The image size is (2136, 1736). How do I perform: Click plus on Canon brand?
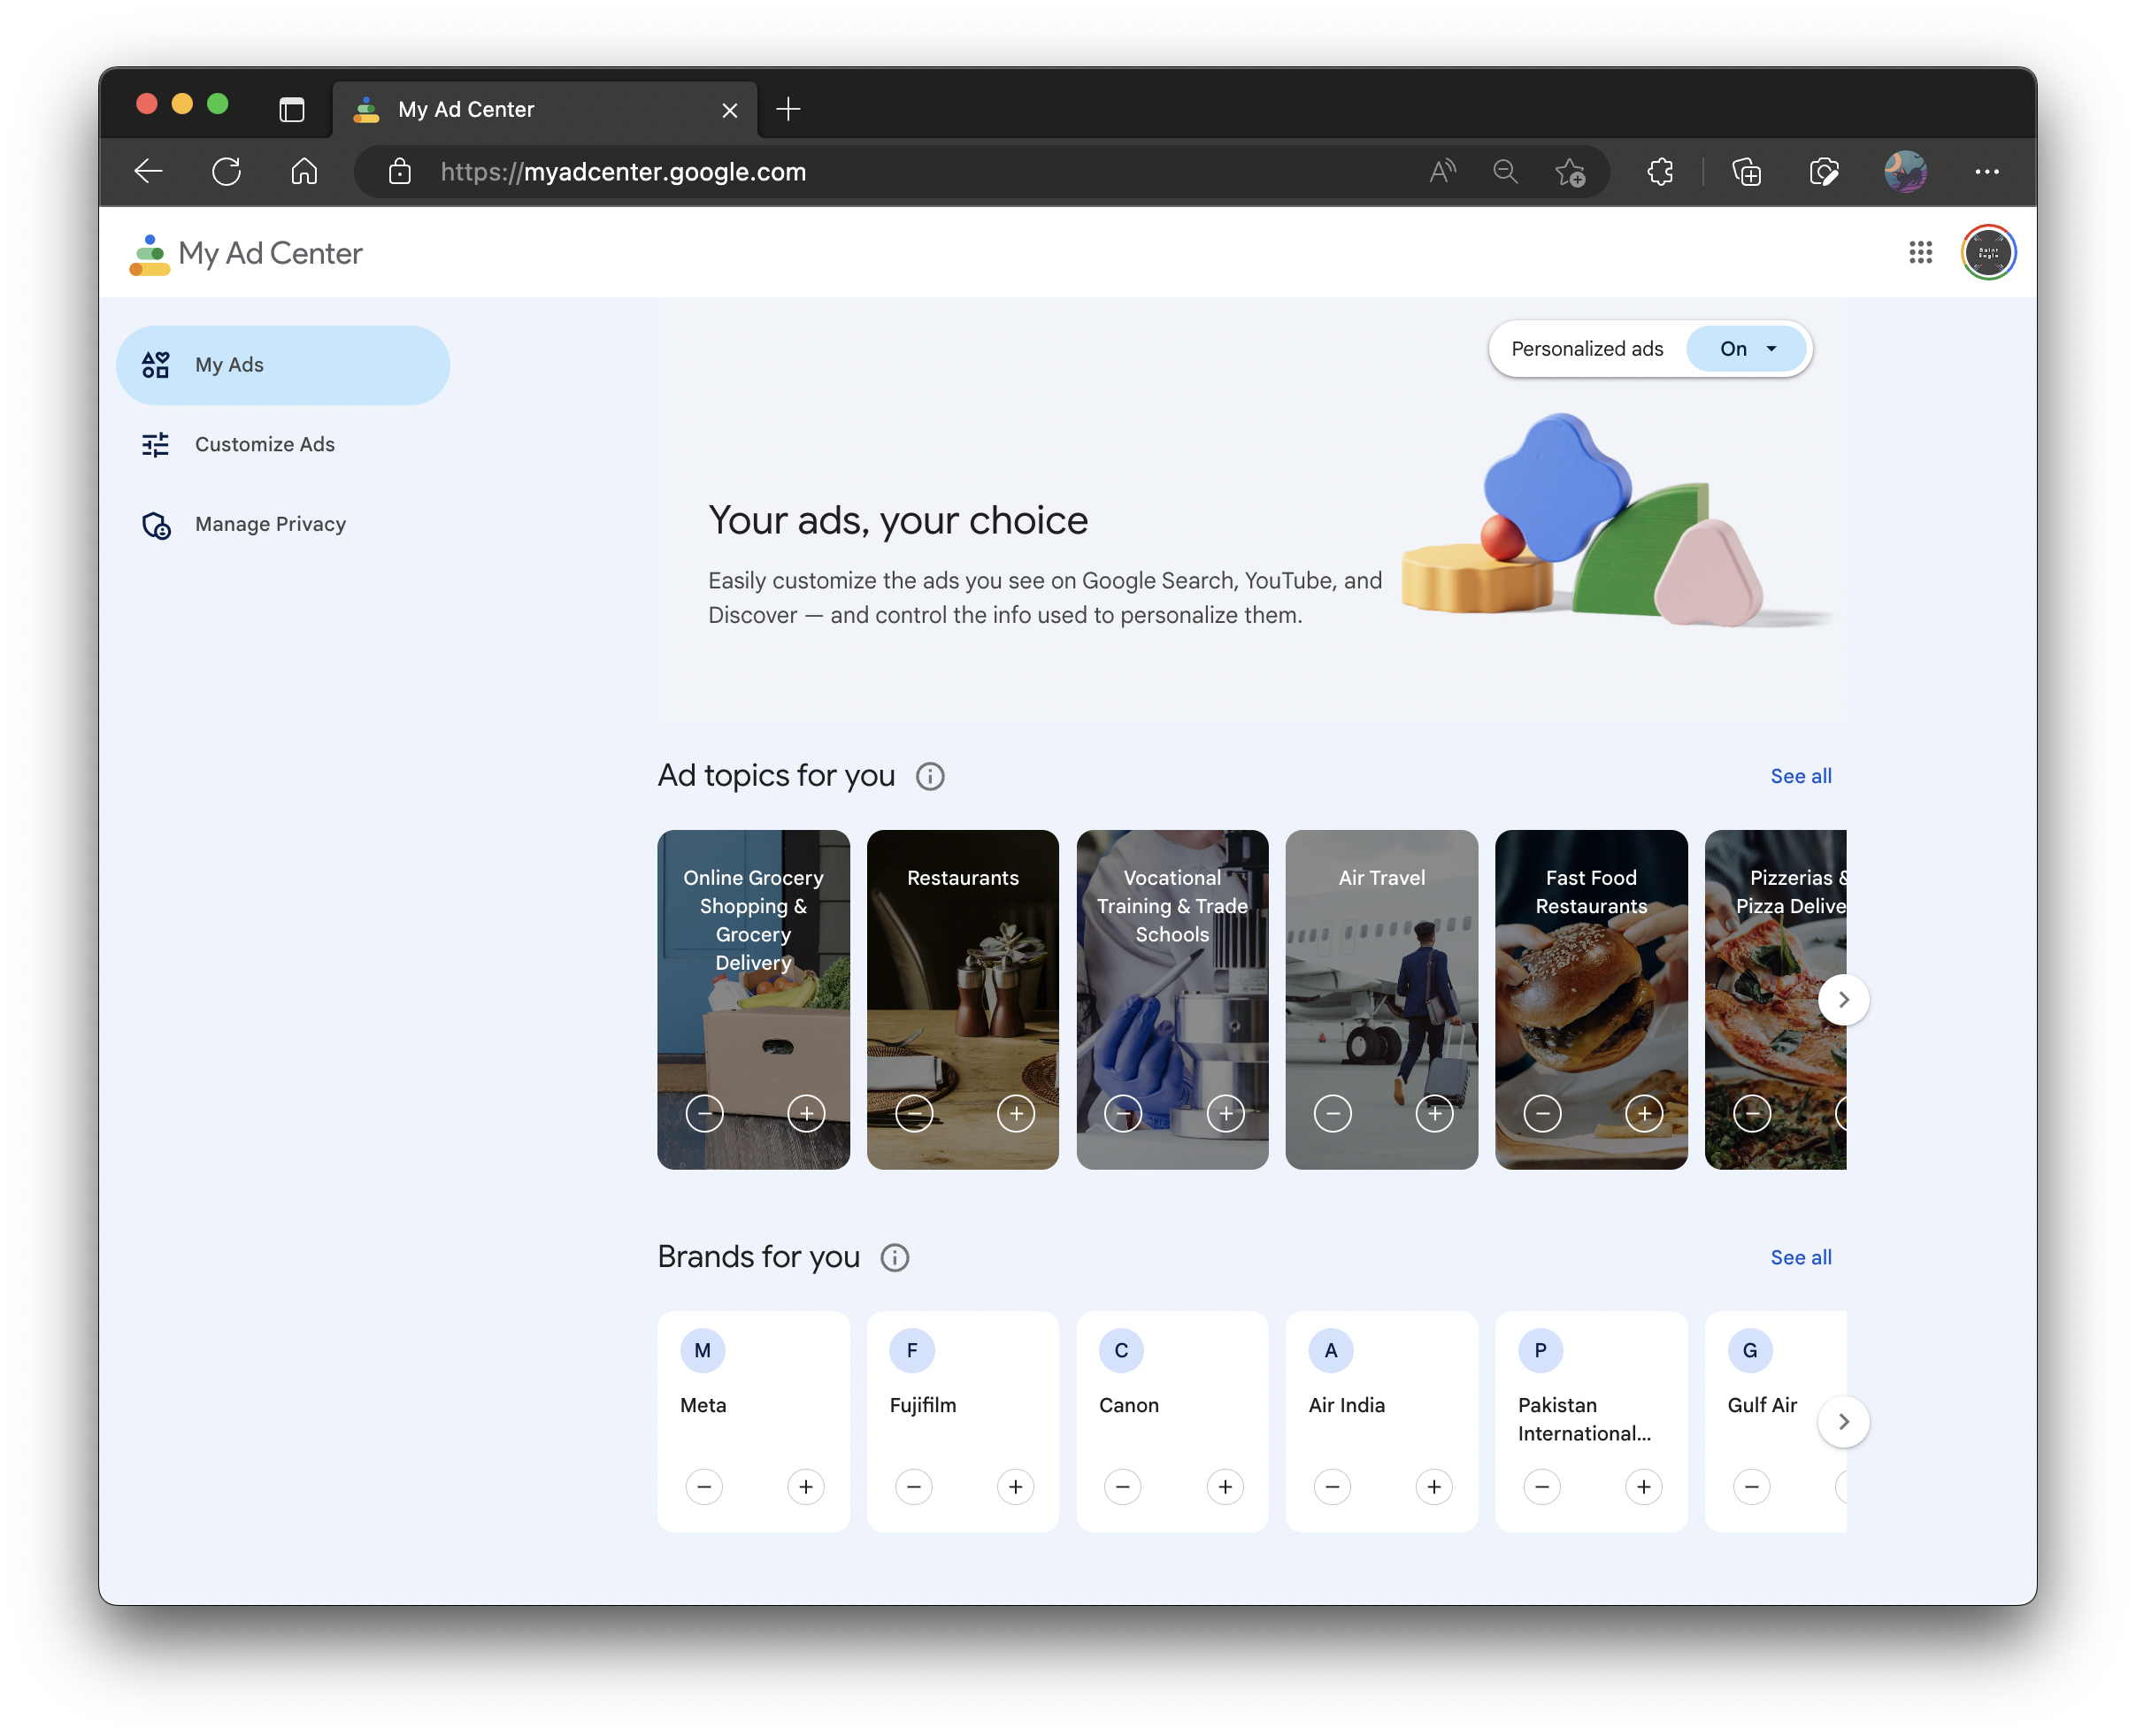pyautogui.click(x=1225, y=1487)
